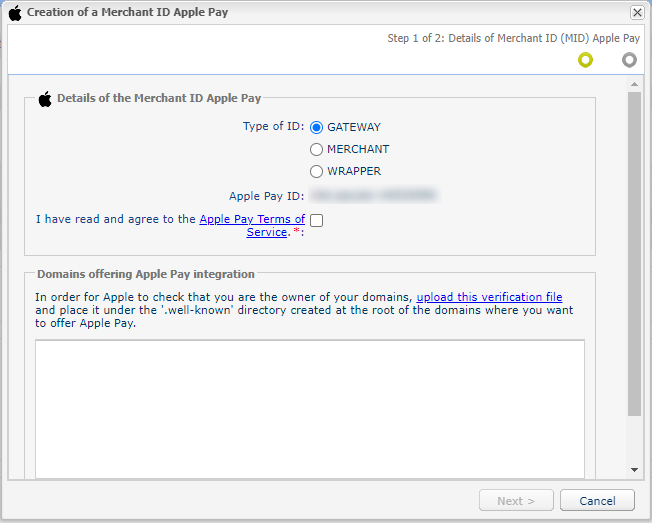Click the step 2 gray progress indicator

coord(629,60)
